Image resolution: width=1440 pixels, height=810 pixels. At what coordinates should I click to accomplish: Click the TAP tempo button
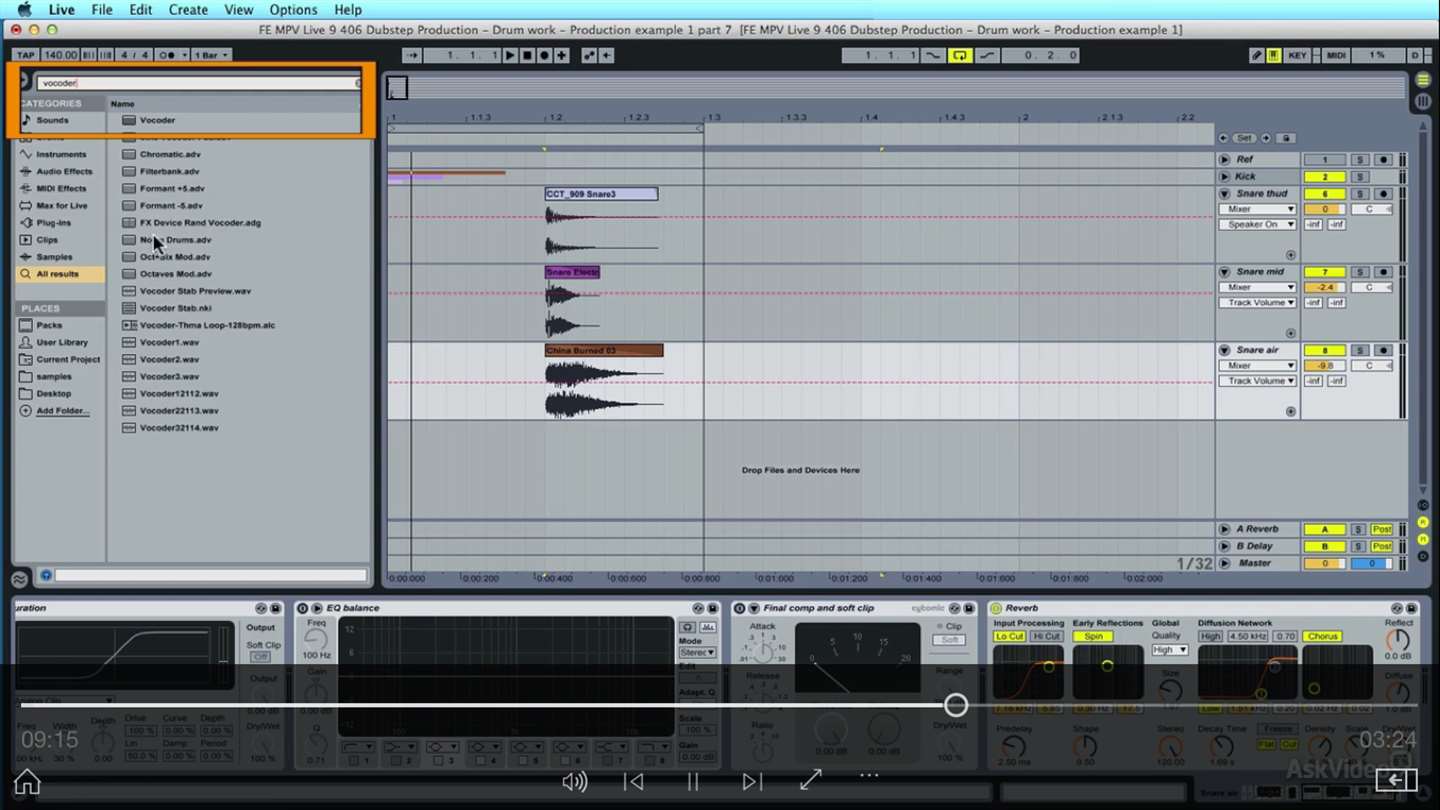pos(25,55)
